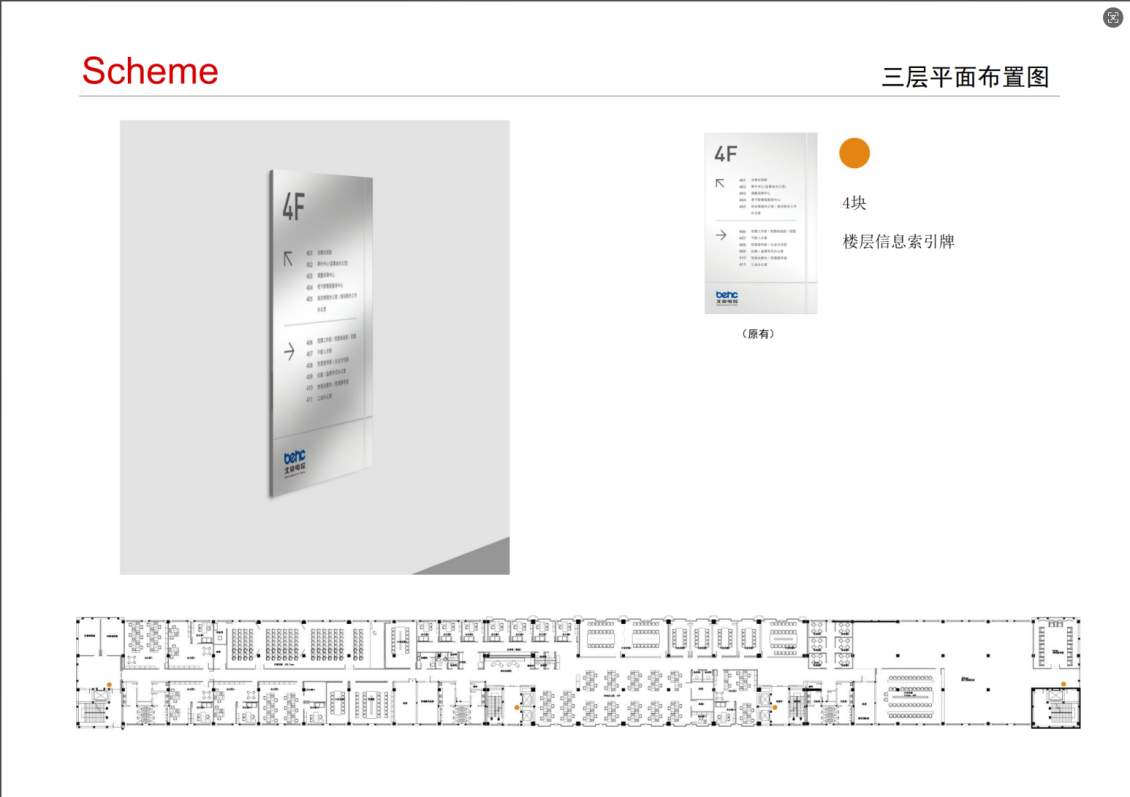
Task: Open the small 4F sign thumbnail
Action: click(761, 223)
